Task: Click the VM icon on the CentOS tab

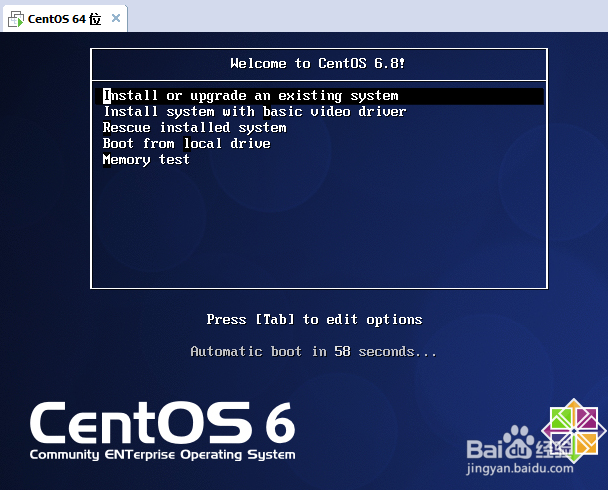Action: point(16,19)
